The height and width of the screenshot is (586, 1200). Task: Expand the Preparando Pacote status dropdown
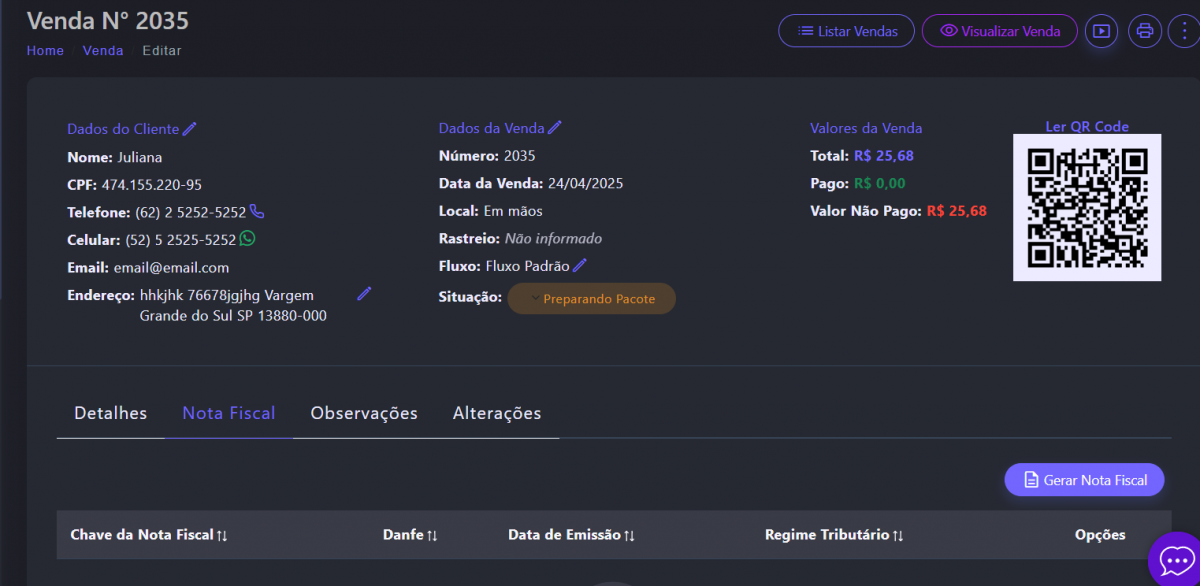[x=591, y=299]
